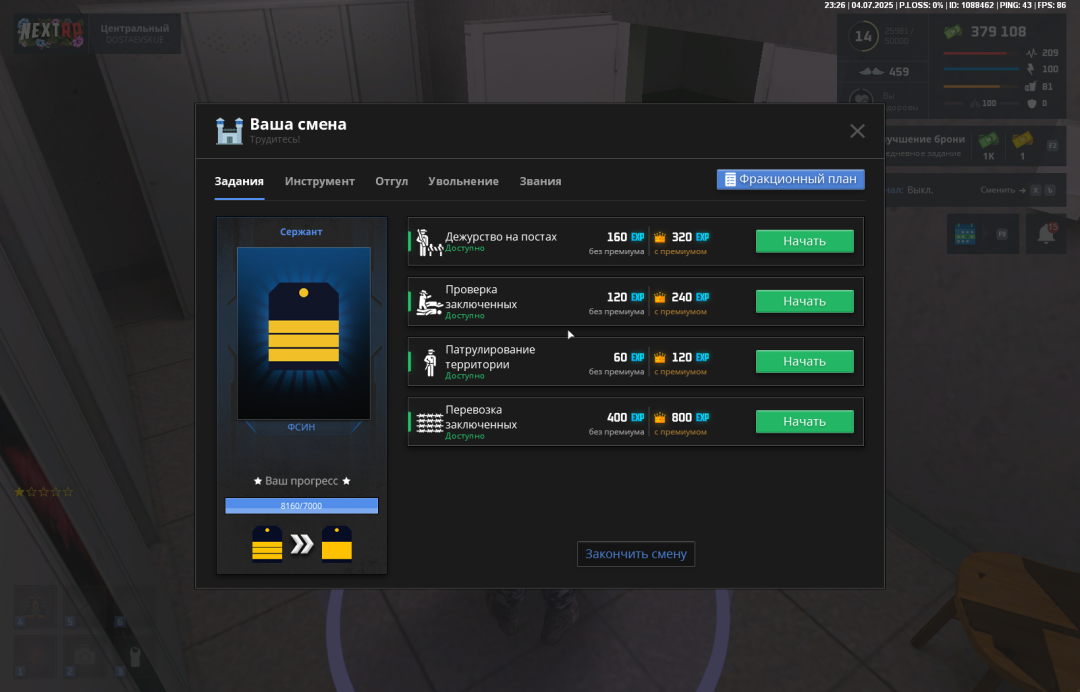
Task: Open the calendar icon in the HUD
Action: (965, 234)
